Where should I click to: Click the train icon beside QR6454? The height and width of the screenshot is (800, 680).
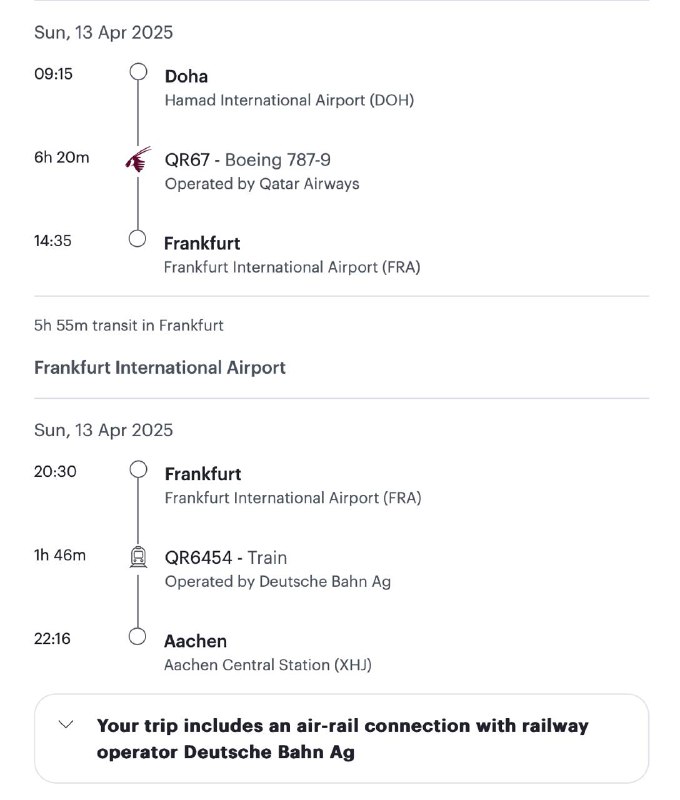138,557
